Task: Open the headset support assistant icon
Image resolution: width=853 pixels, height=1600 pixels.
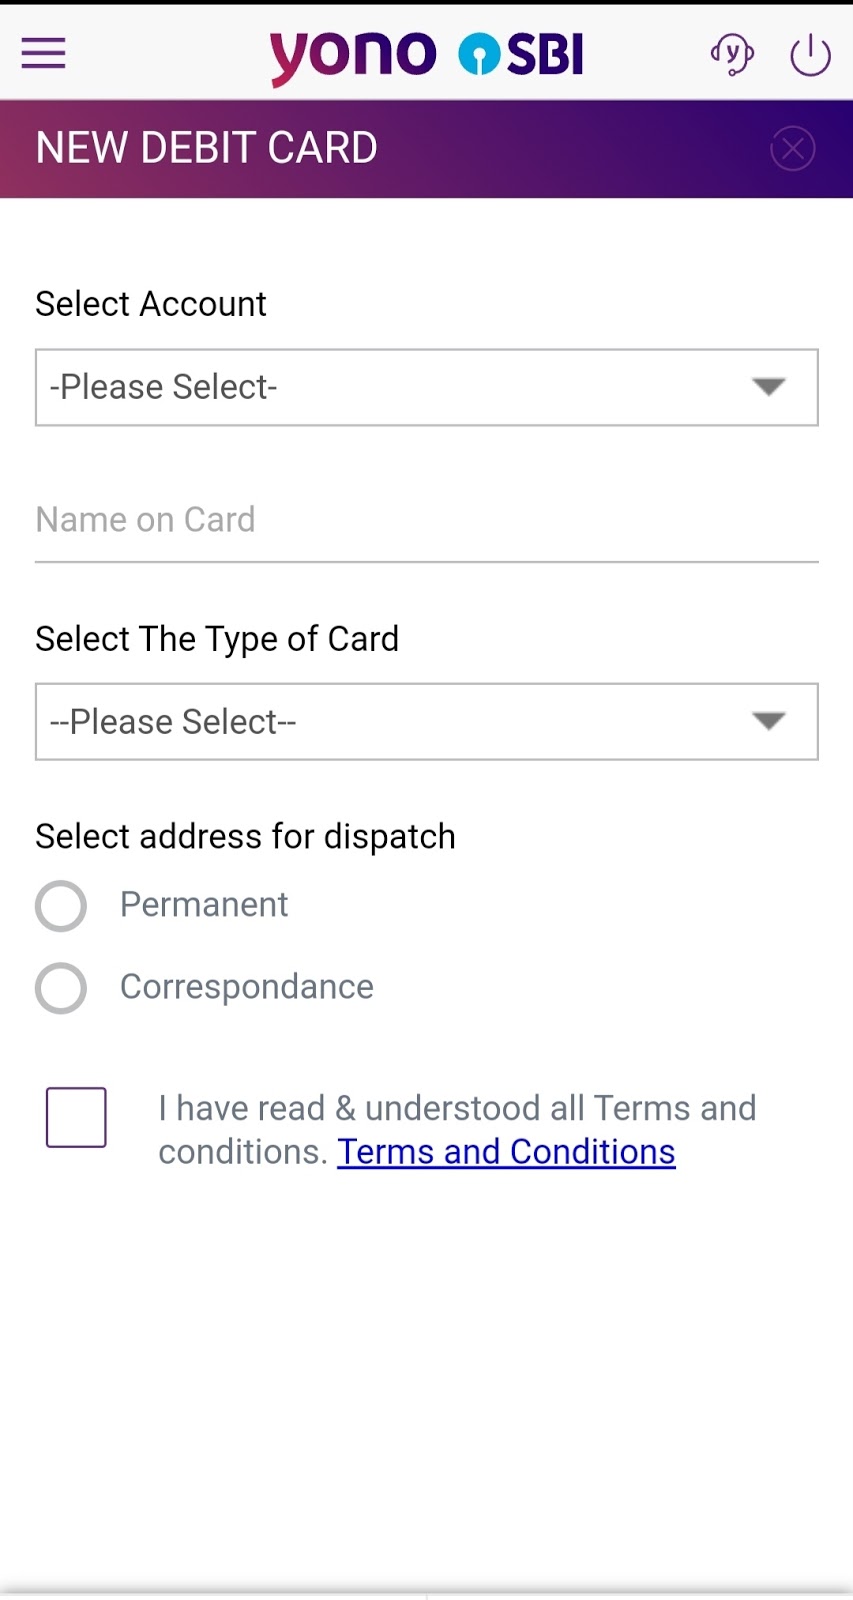Action: point(732,54)
